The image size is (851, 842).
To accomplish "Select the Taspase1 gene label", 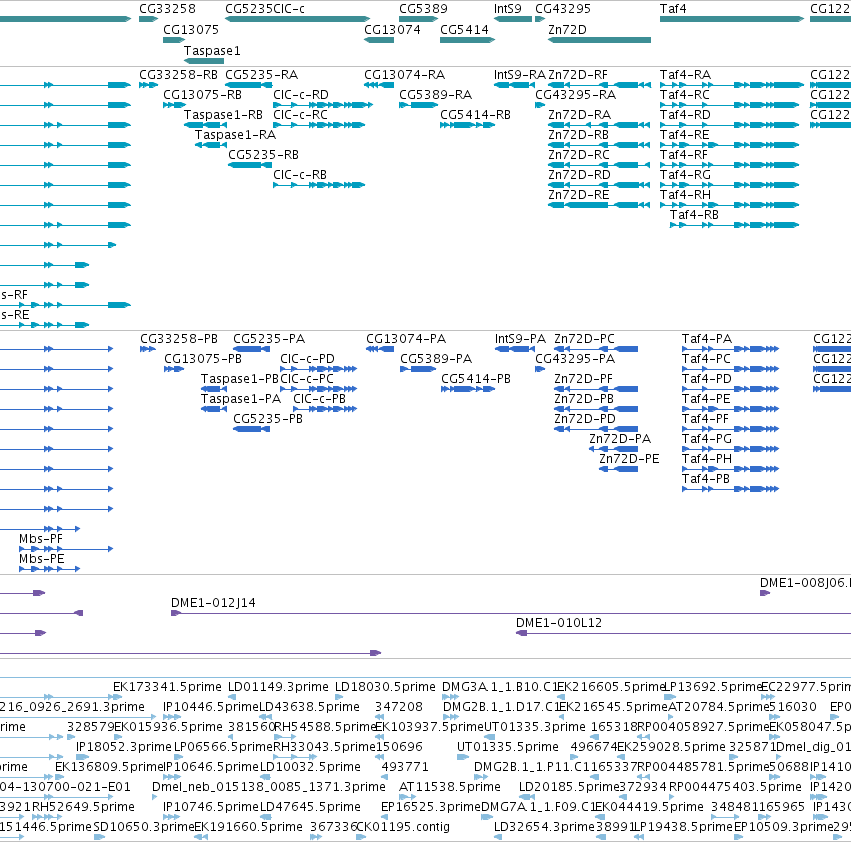I will click(x=212, y=51).
